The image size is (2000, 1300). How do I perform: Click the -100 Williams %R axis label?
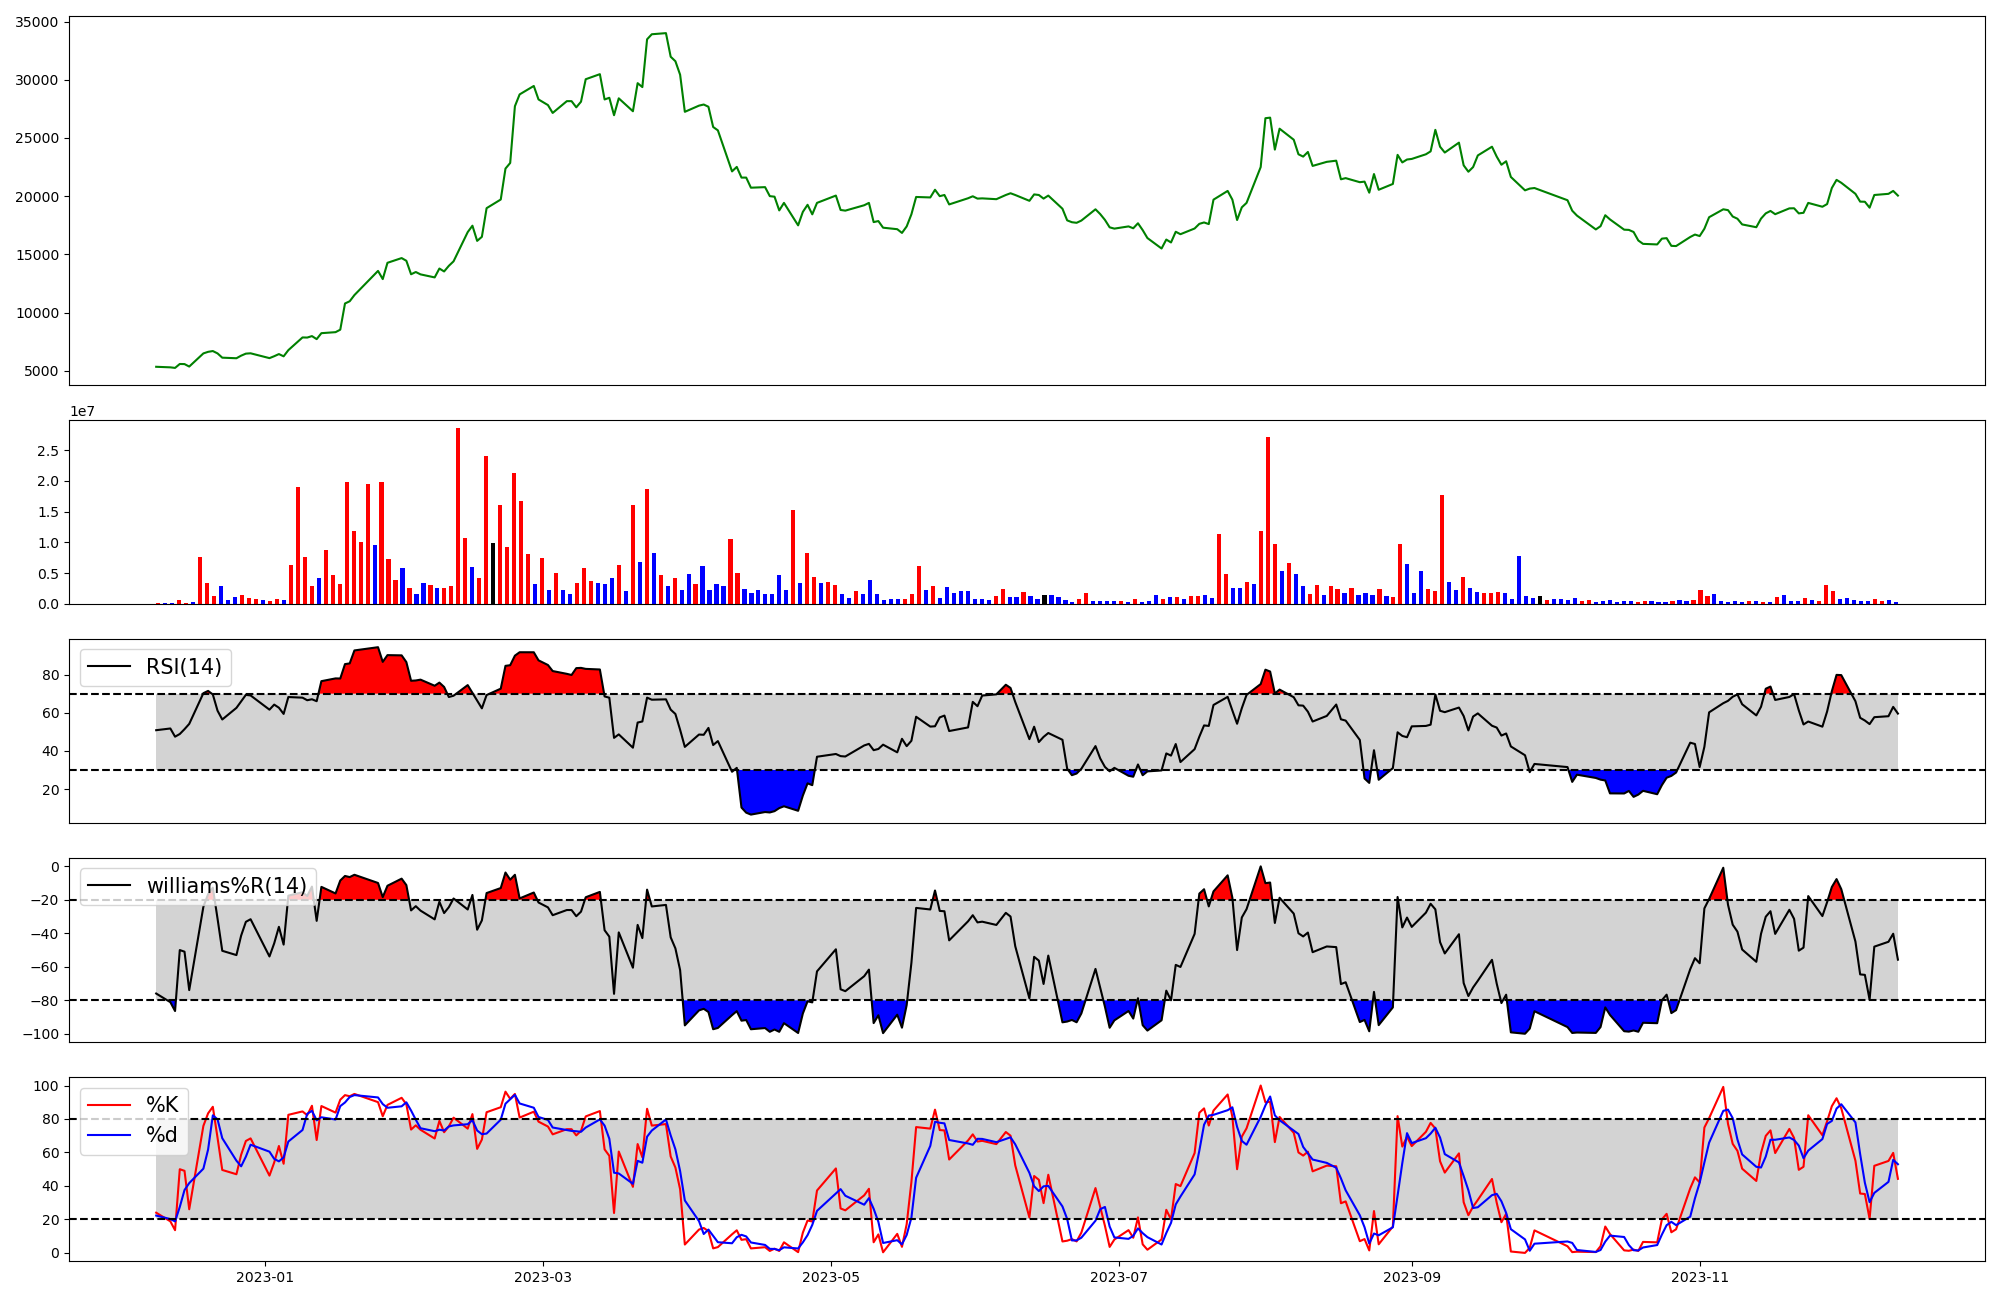coord(39,1034)
